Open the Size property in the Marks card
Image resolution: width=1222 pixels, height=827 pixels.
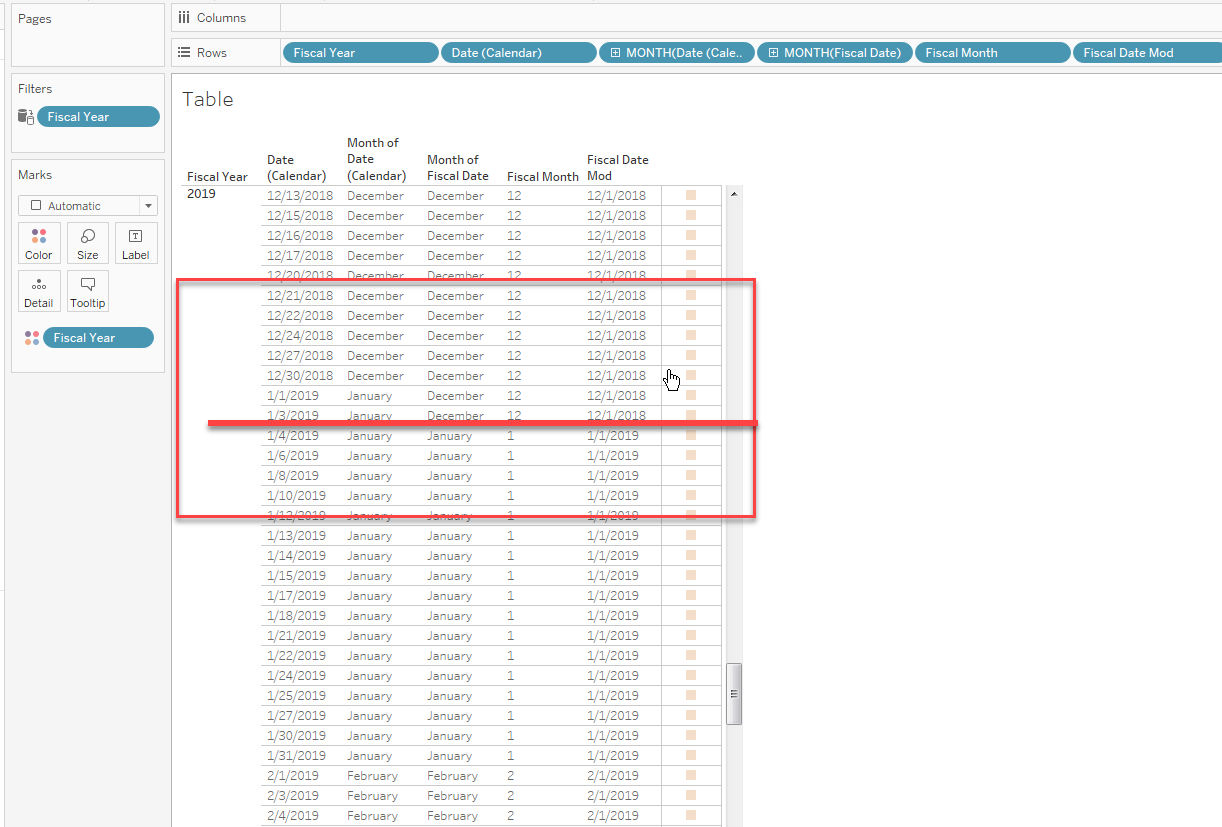point(87,243)
